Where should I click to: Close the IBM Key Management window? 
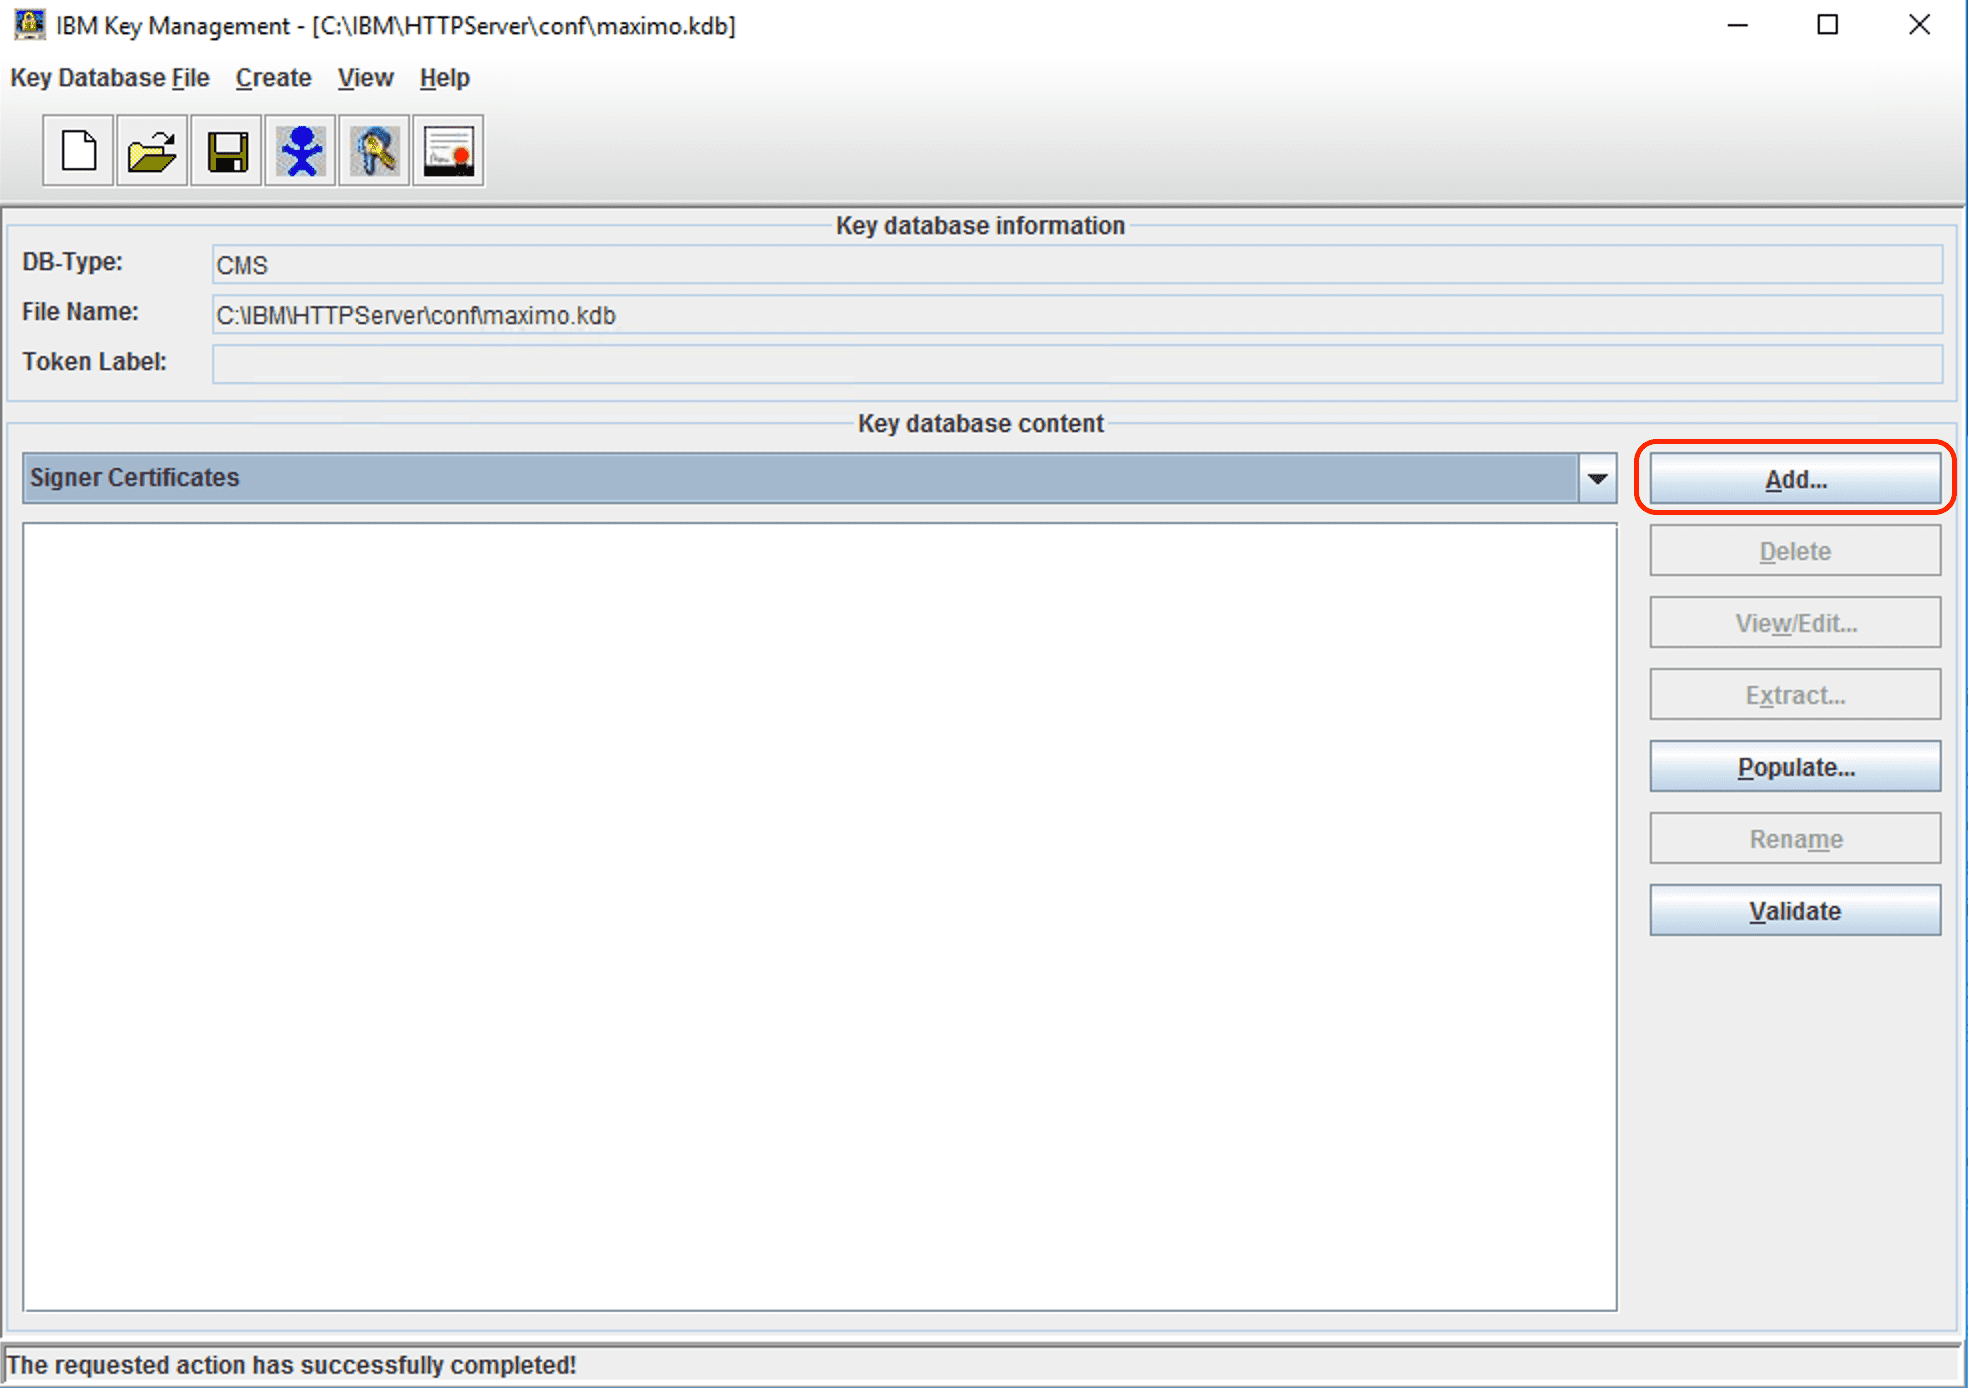point(1919,25)
